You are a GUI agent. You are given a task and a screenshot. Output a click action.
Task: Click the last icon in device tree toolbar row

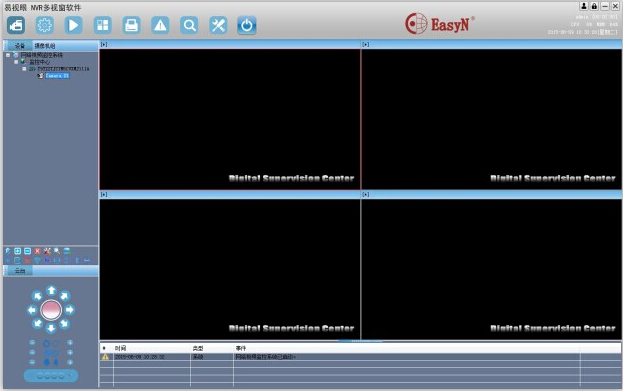tap(67, 251)
